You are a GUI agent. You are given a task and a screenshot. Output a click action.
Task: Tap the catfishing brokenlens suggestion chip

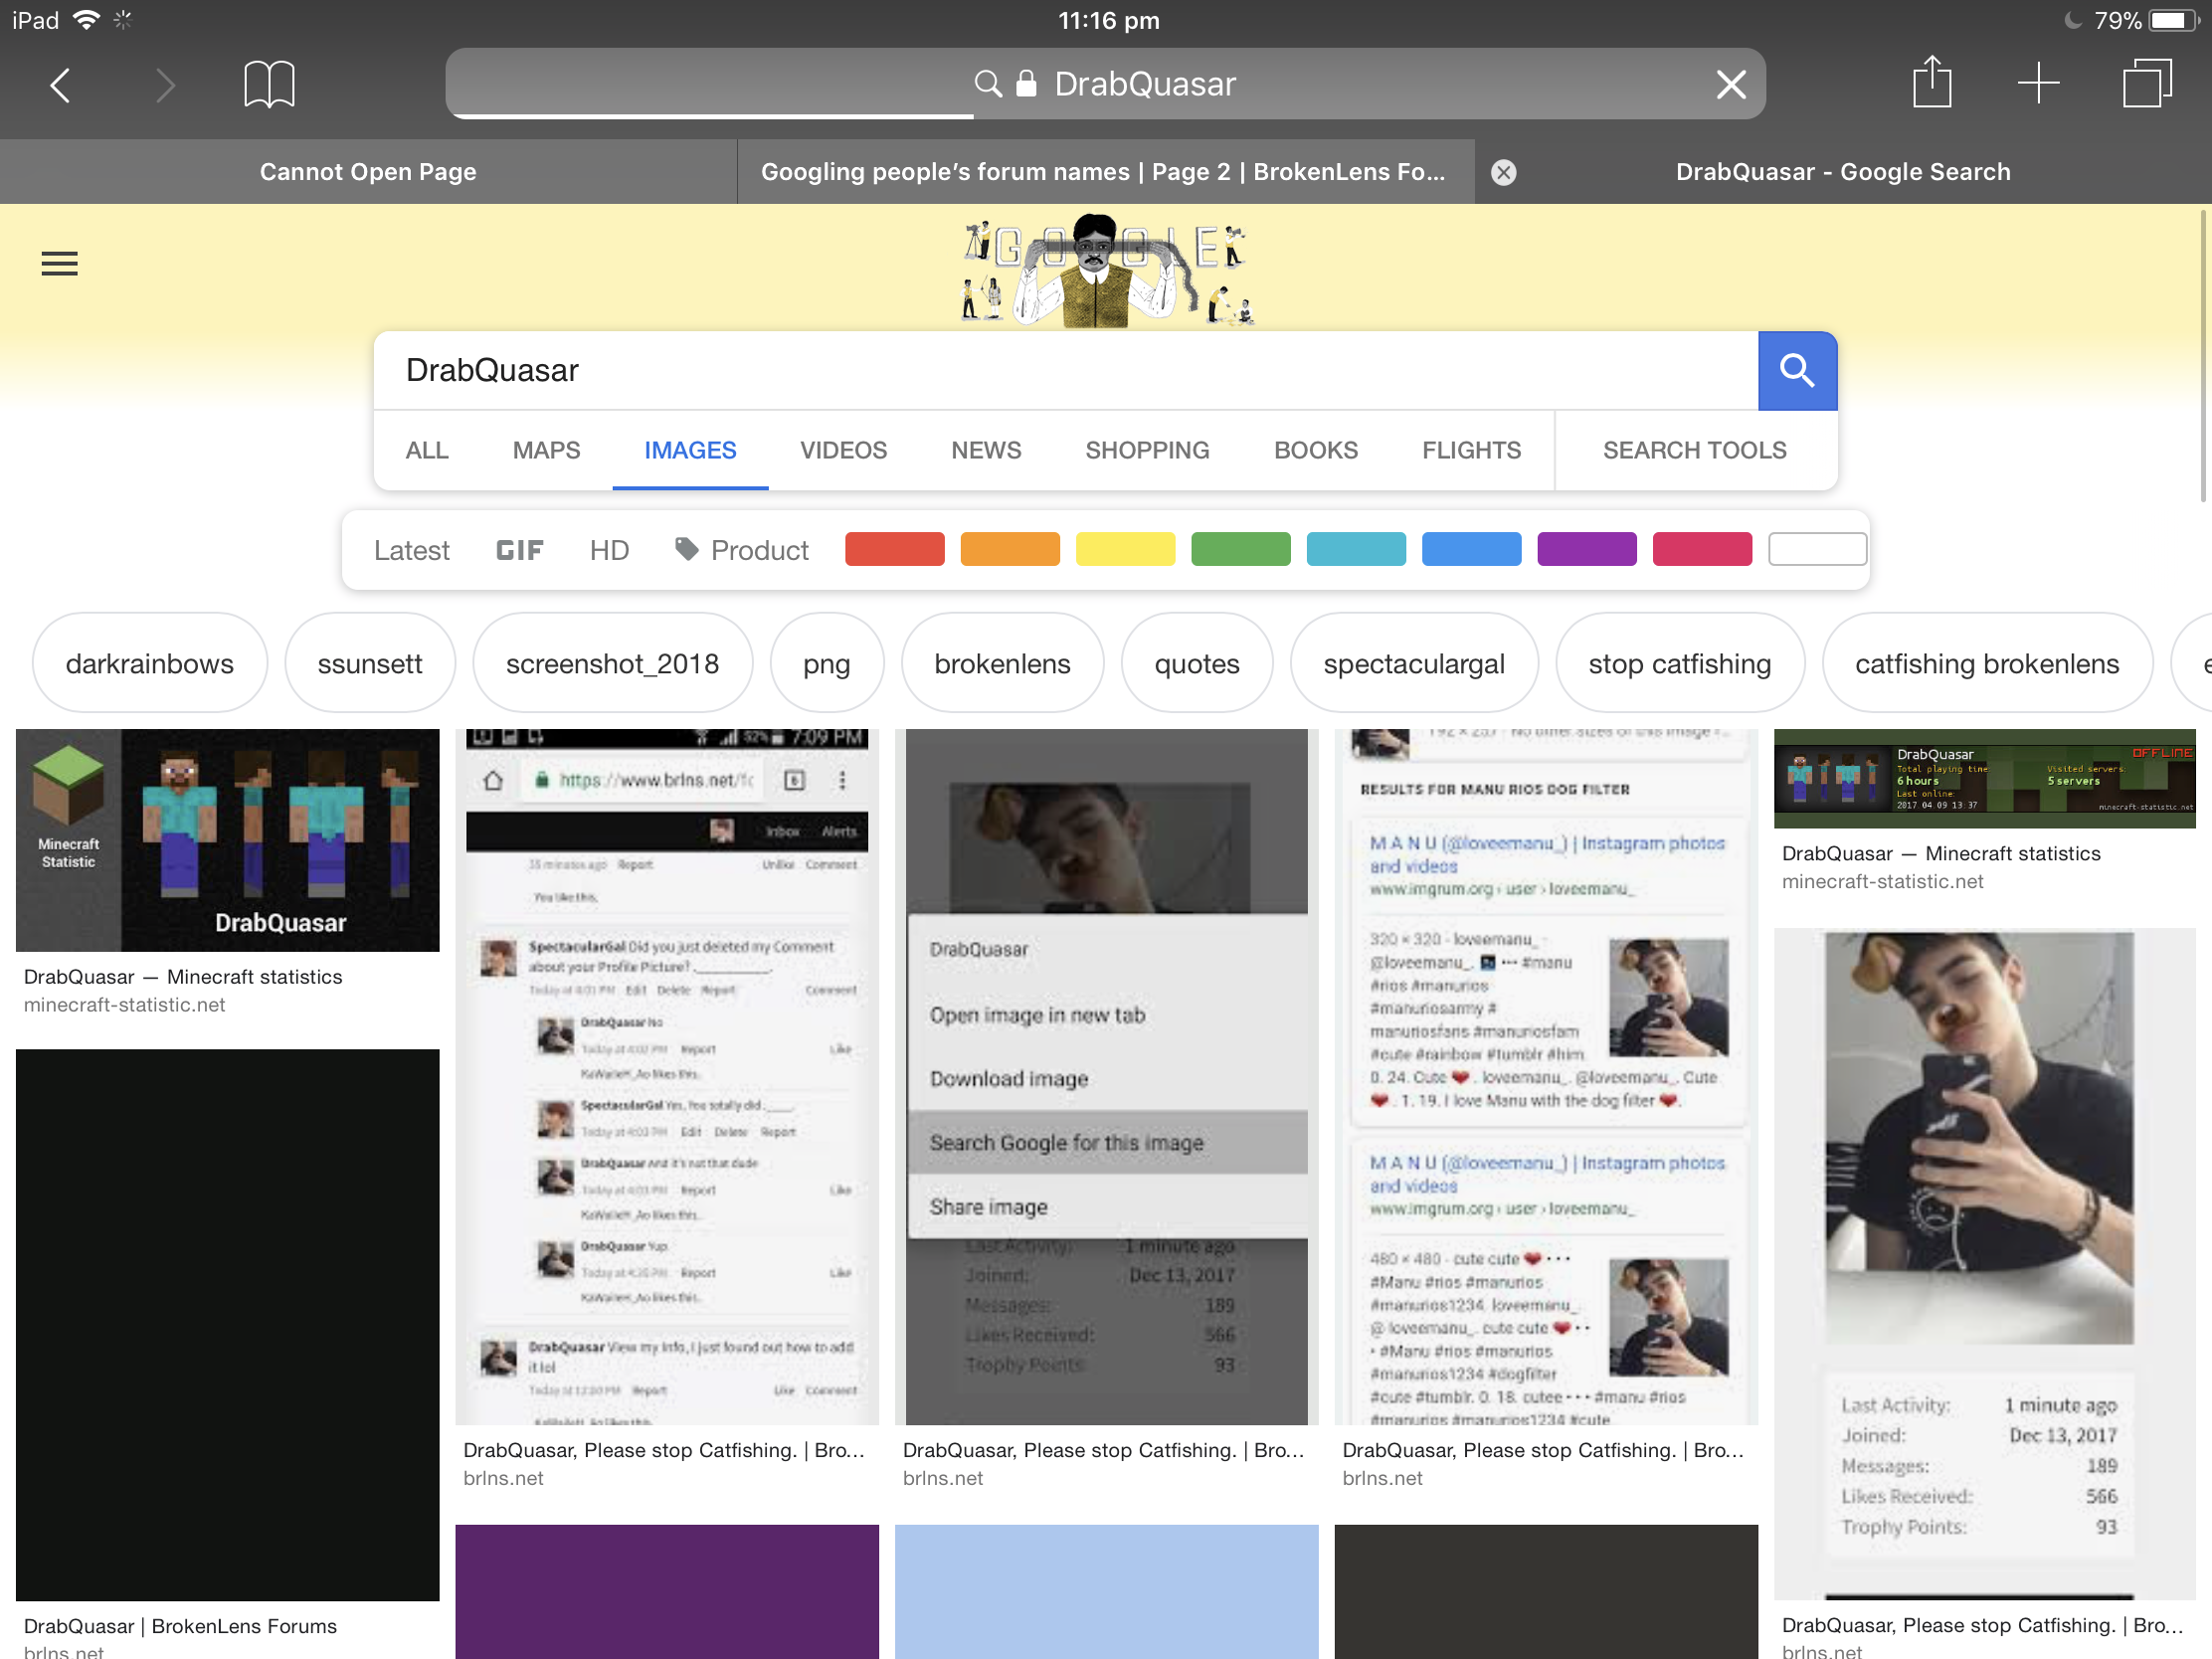click(x=1987, y=663)
